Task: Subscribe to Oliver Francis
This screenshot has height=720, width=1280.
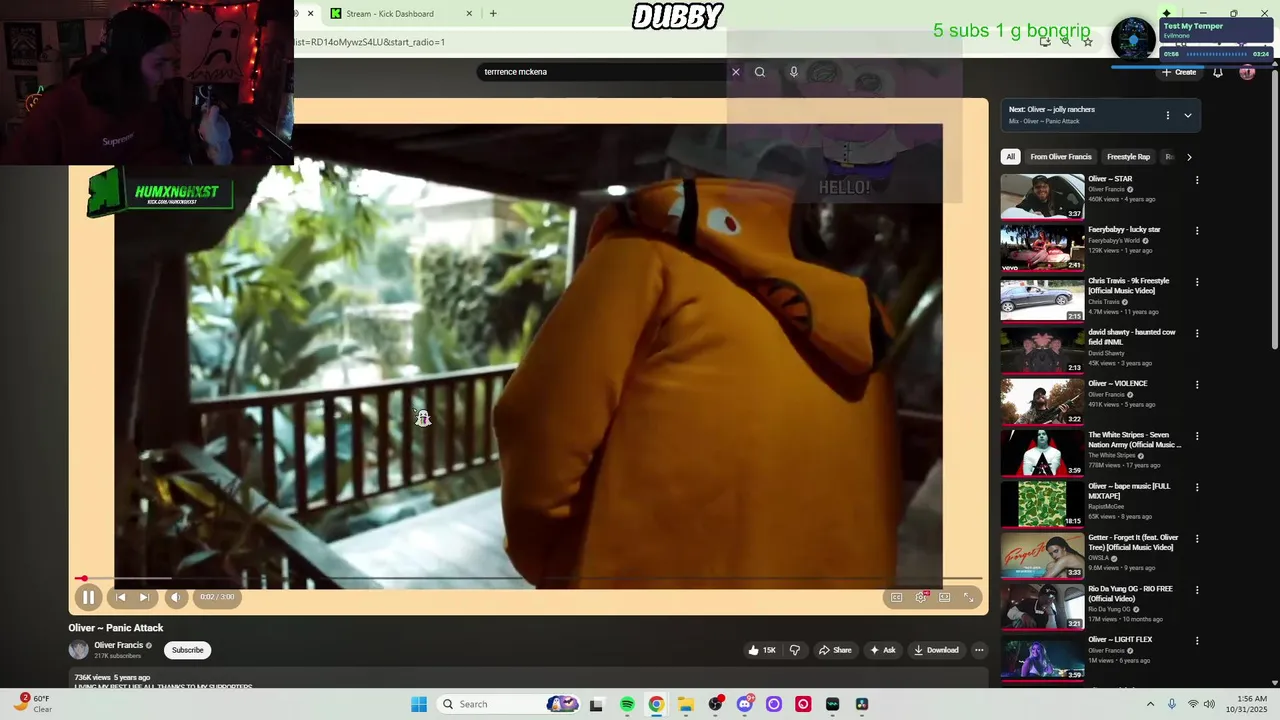Action: coord(187,650)
